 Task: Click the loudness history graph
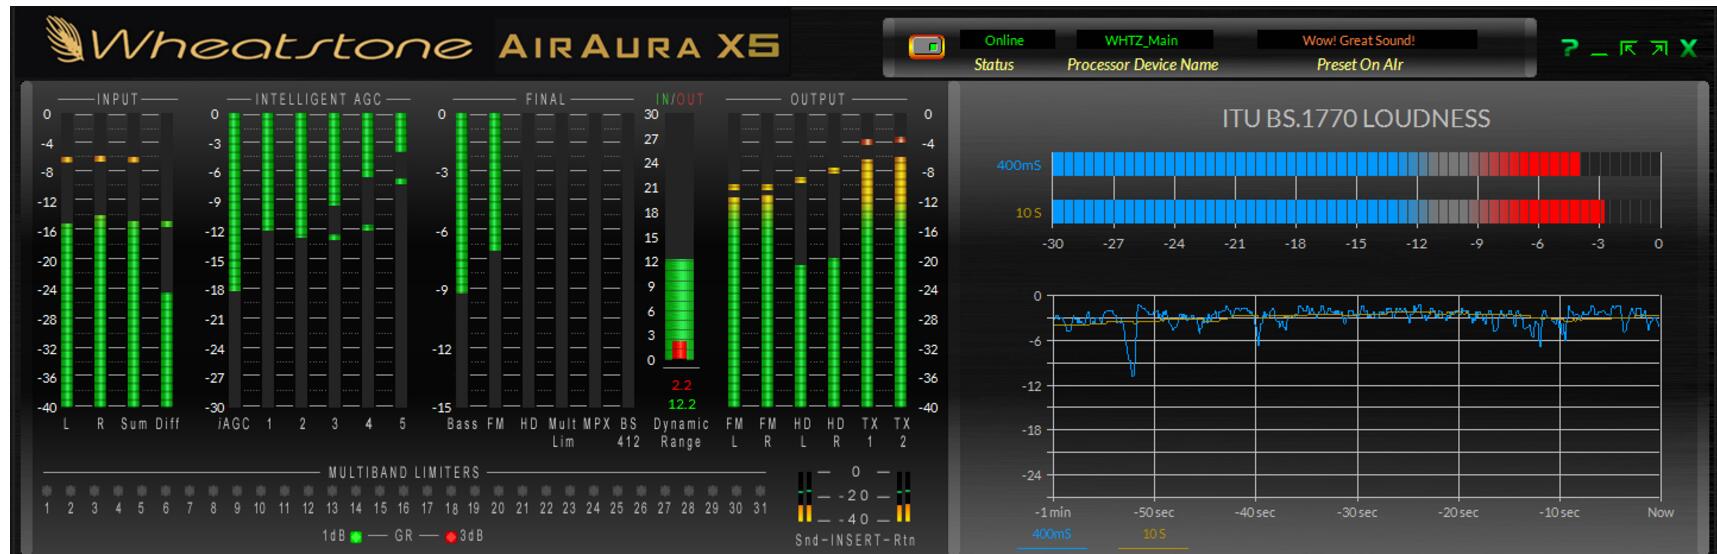pyautogui.click(x=1355, y=397)
